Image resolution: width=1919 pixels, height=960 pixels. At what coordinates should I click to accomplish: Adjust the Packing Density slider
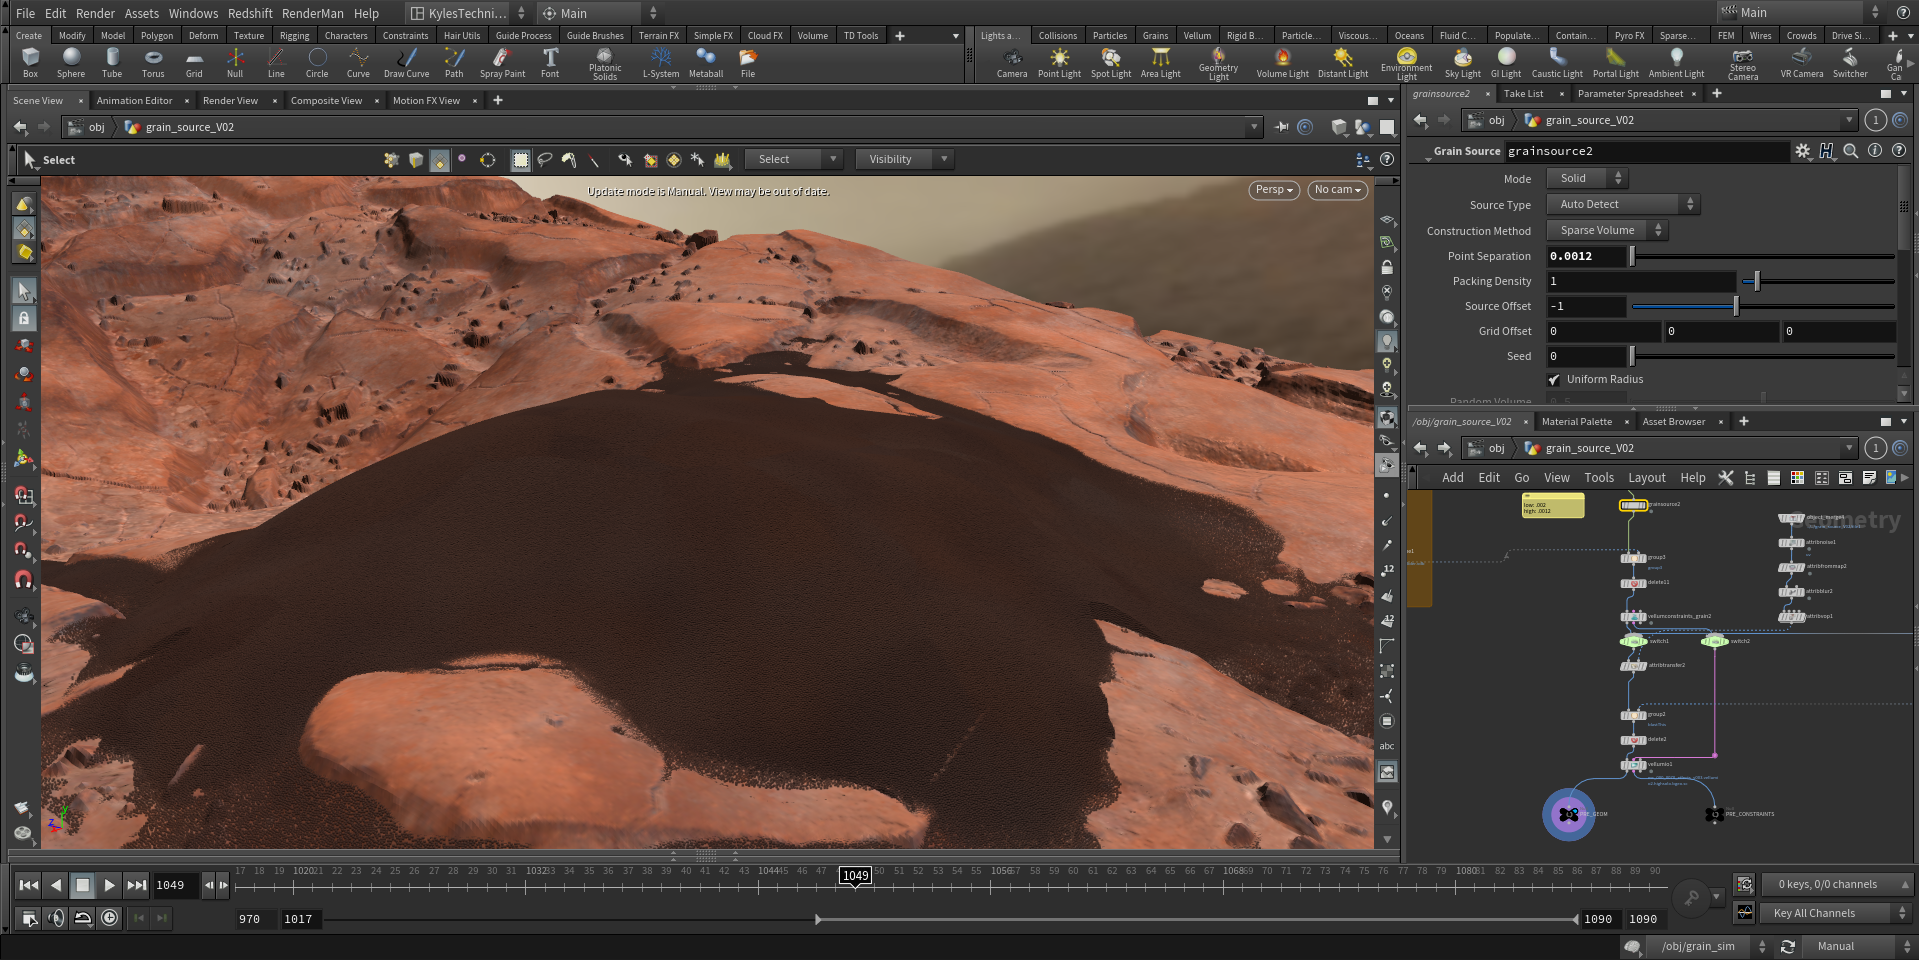1757,282
